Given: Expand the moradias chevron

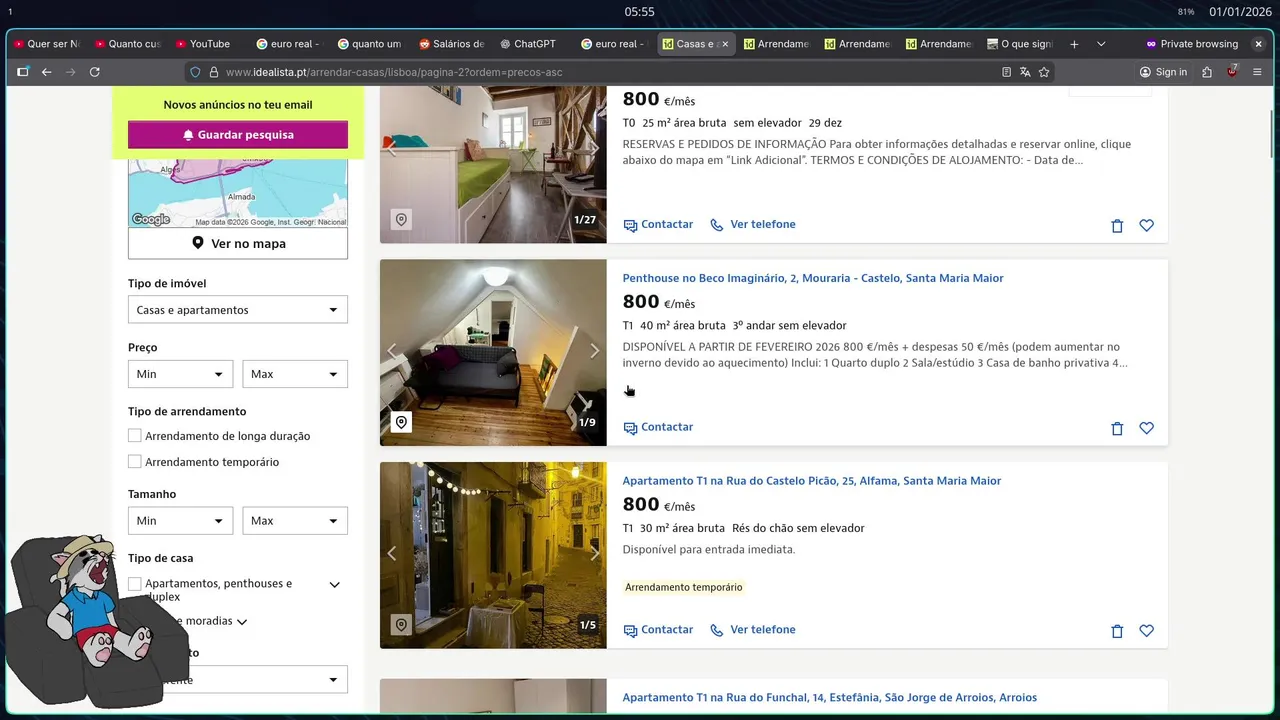Looking at the screenshot, I should tap(242, 621).
